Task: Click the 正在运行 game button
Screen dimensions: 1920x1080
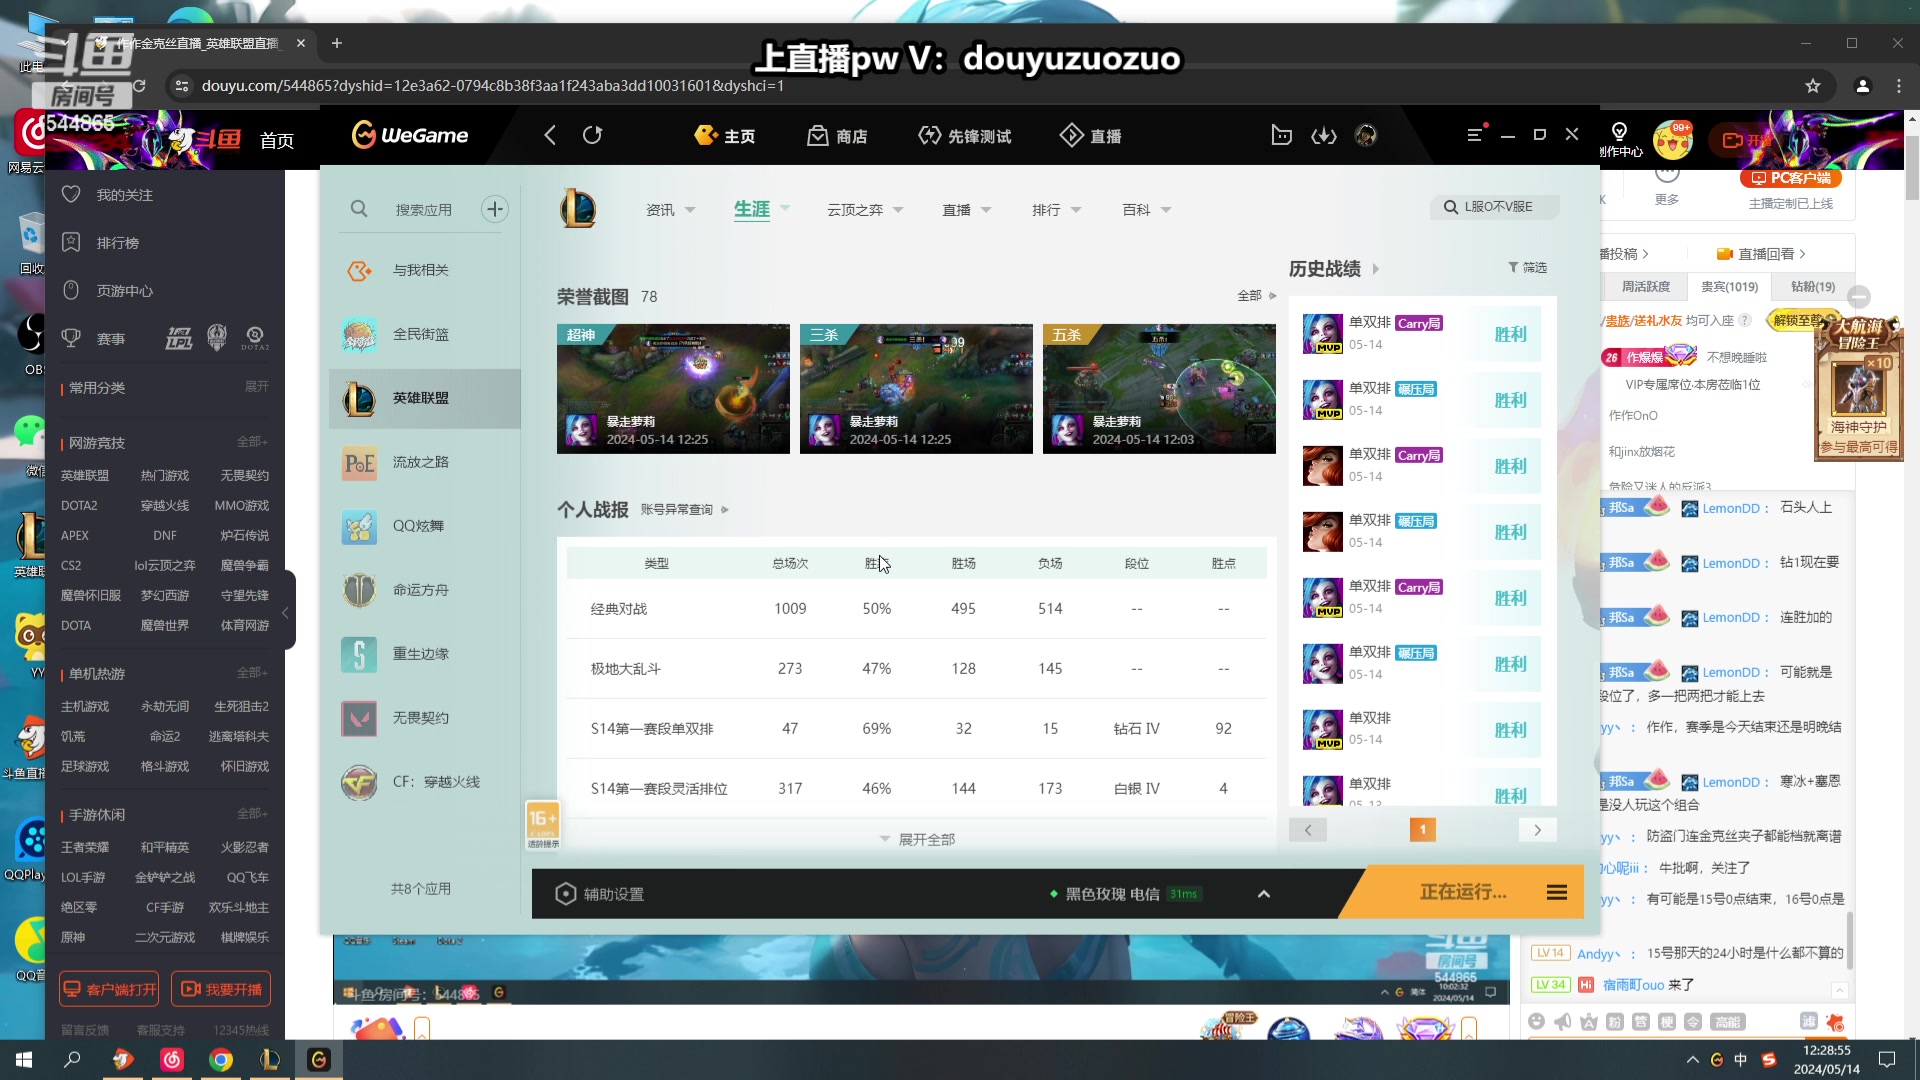Action: coord(1463,892)
